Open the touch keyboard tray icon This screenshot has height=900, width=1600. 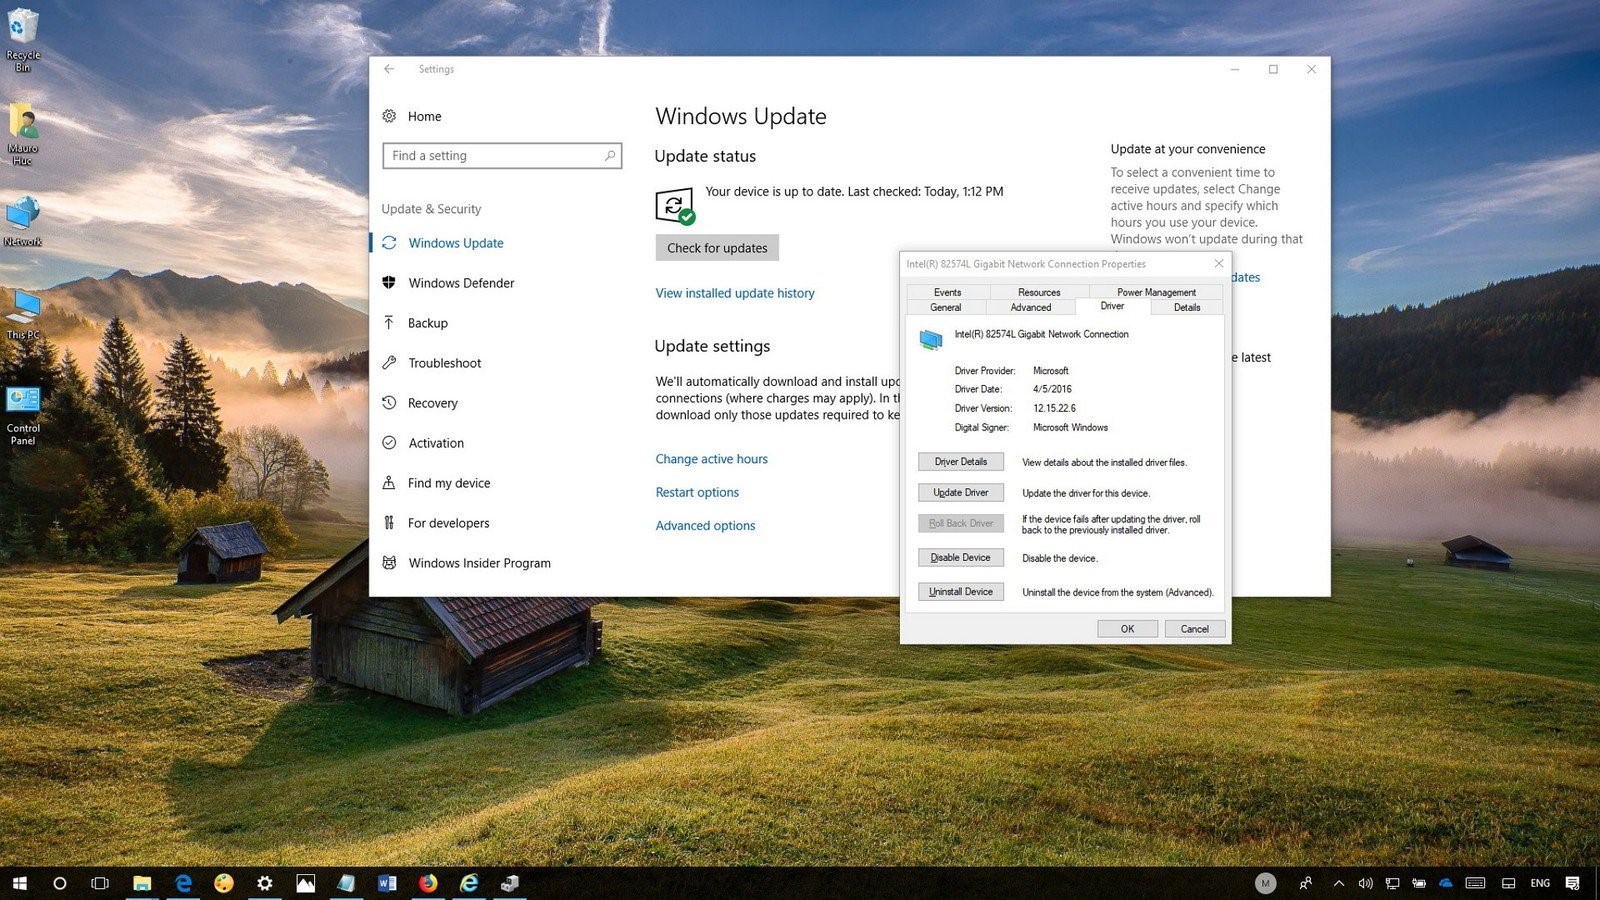(1475, 883)
